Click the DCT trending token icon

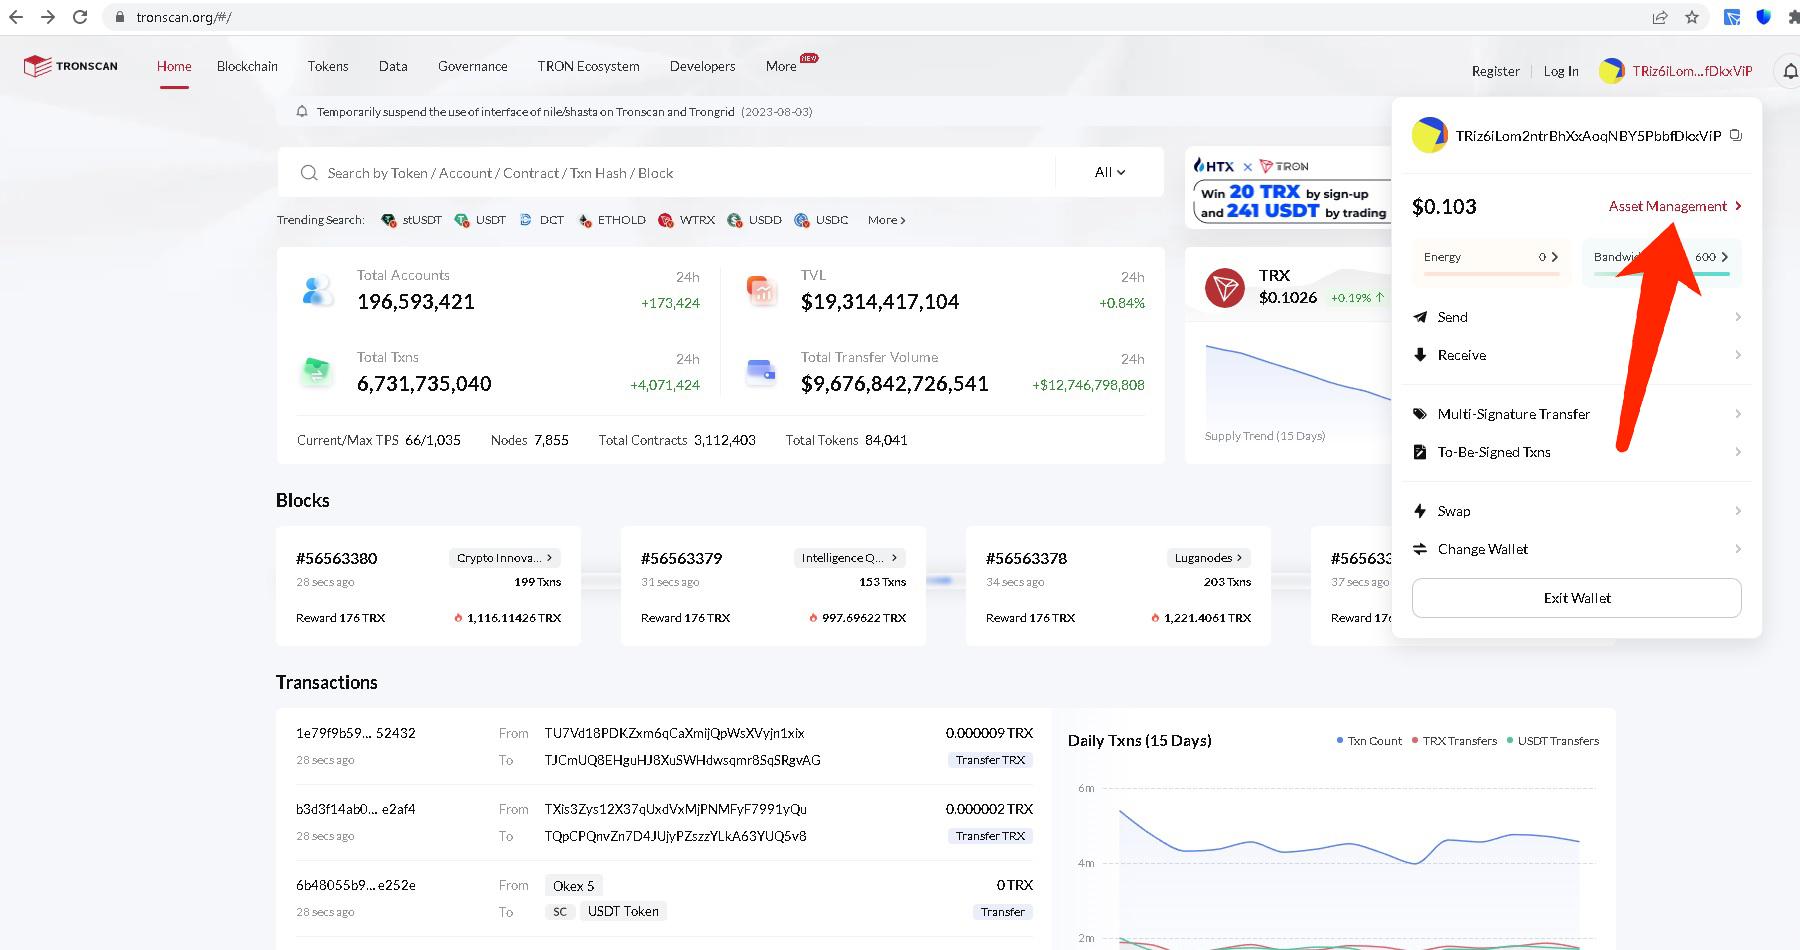(x=525, y=220)
